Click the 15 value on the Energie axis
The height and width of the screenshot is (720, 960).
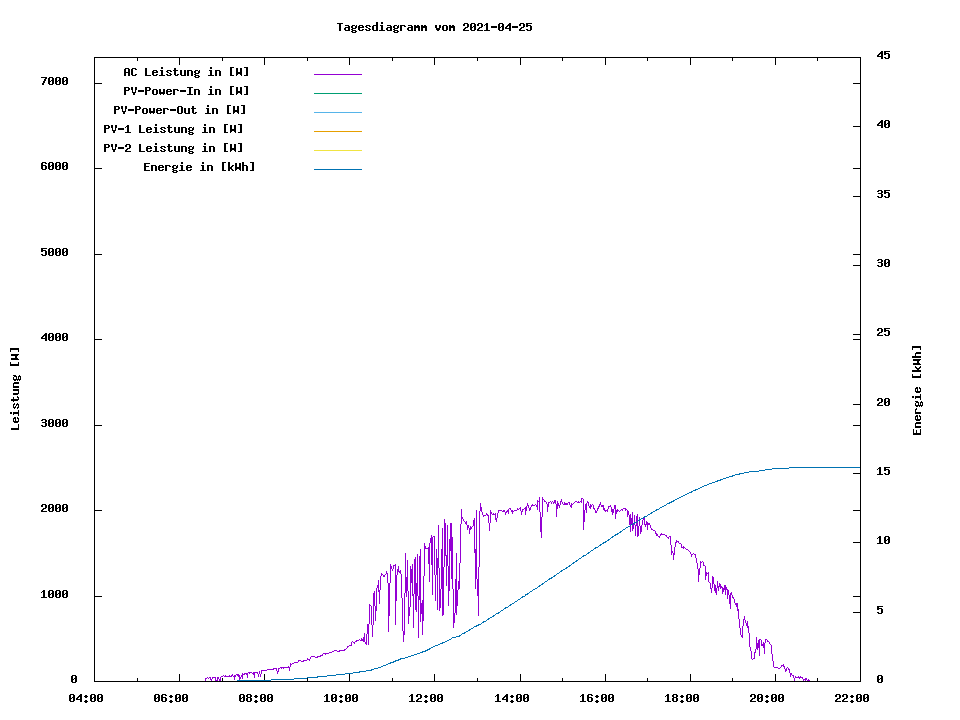pos(883,471)
